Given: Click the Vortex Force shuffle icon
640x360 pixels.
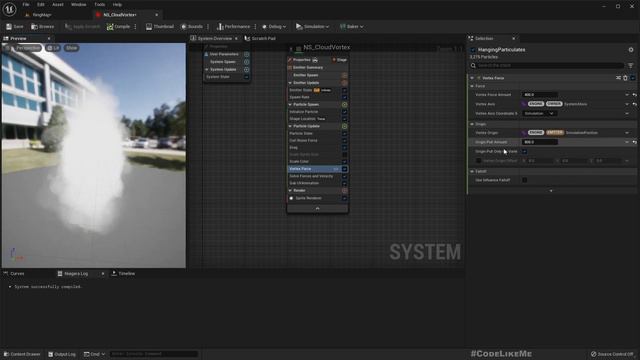Looking at the screenshot, I should 618,78.
